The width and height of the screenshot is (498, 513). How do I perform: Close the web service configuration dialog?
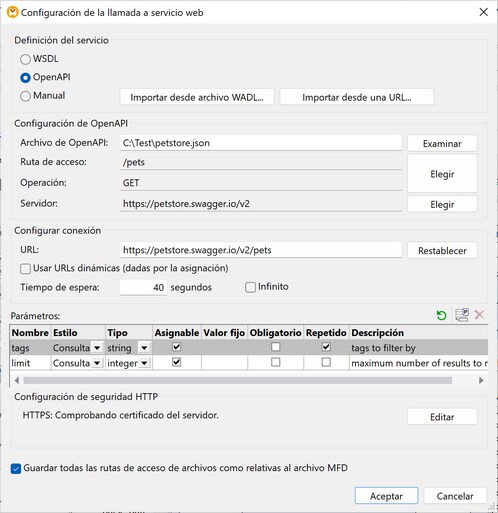pos(483,12)
